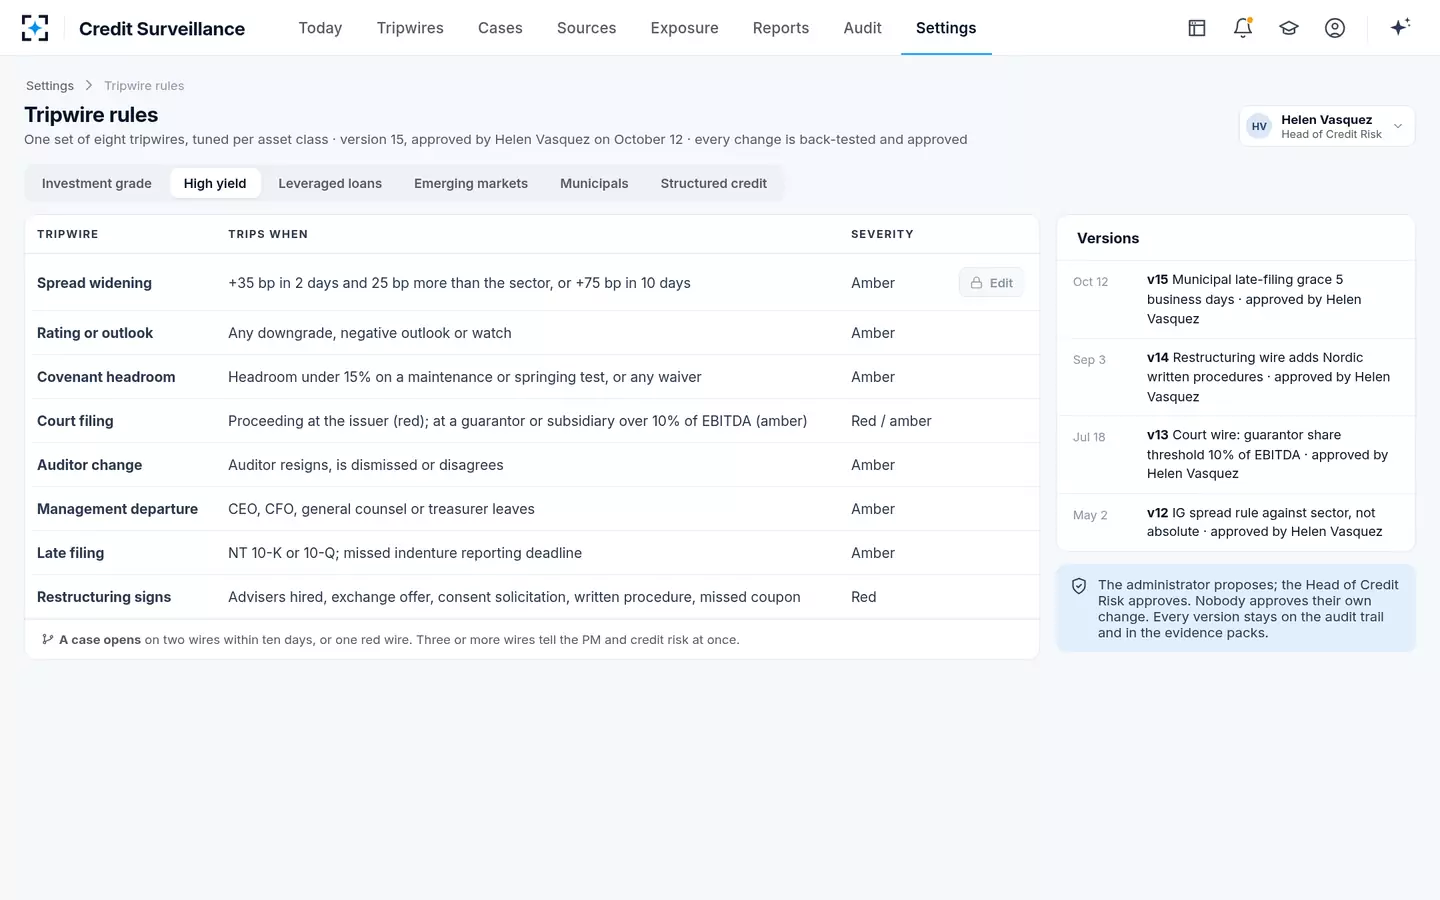
Task: Navigate to Exposure
Action: [684, 28]
